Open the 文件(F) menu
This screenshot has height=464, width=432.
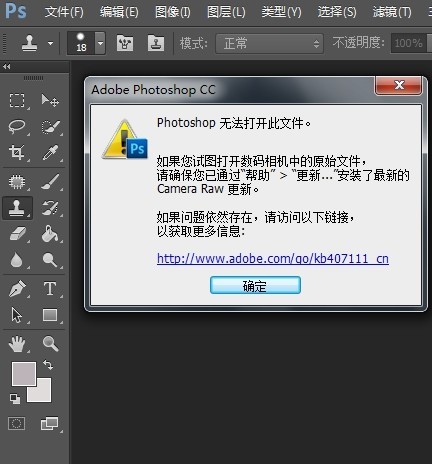[x=64, y=12]
